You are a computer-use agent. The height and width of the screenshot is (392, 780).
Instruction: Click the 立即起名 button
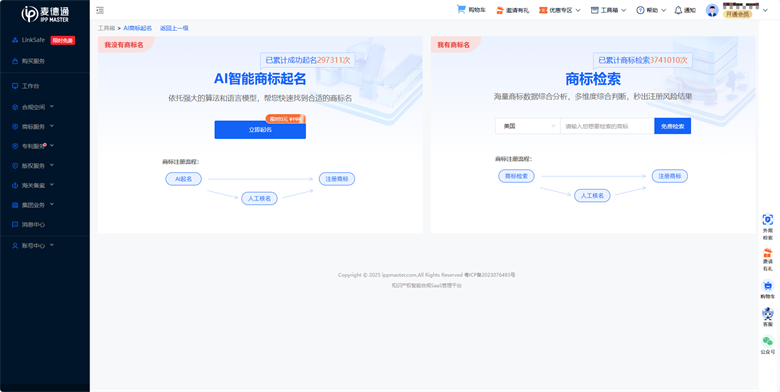click(260, 130)
